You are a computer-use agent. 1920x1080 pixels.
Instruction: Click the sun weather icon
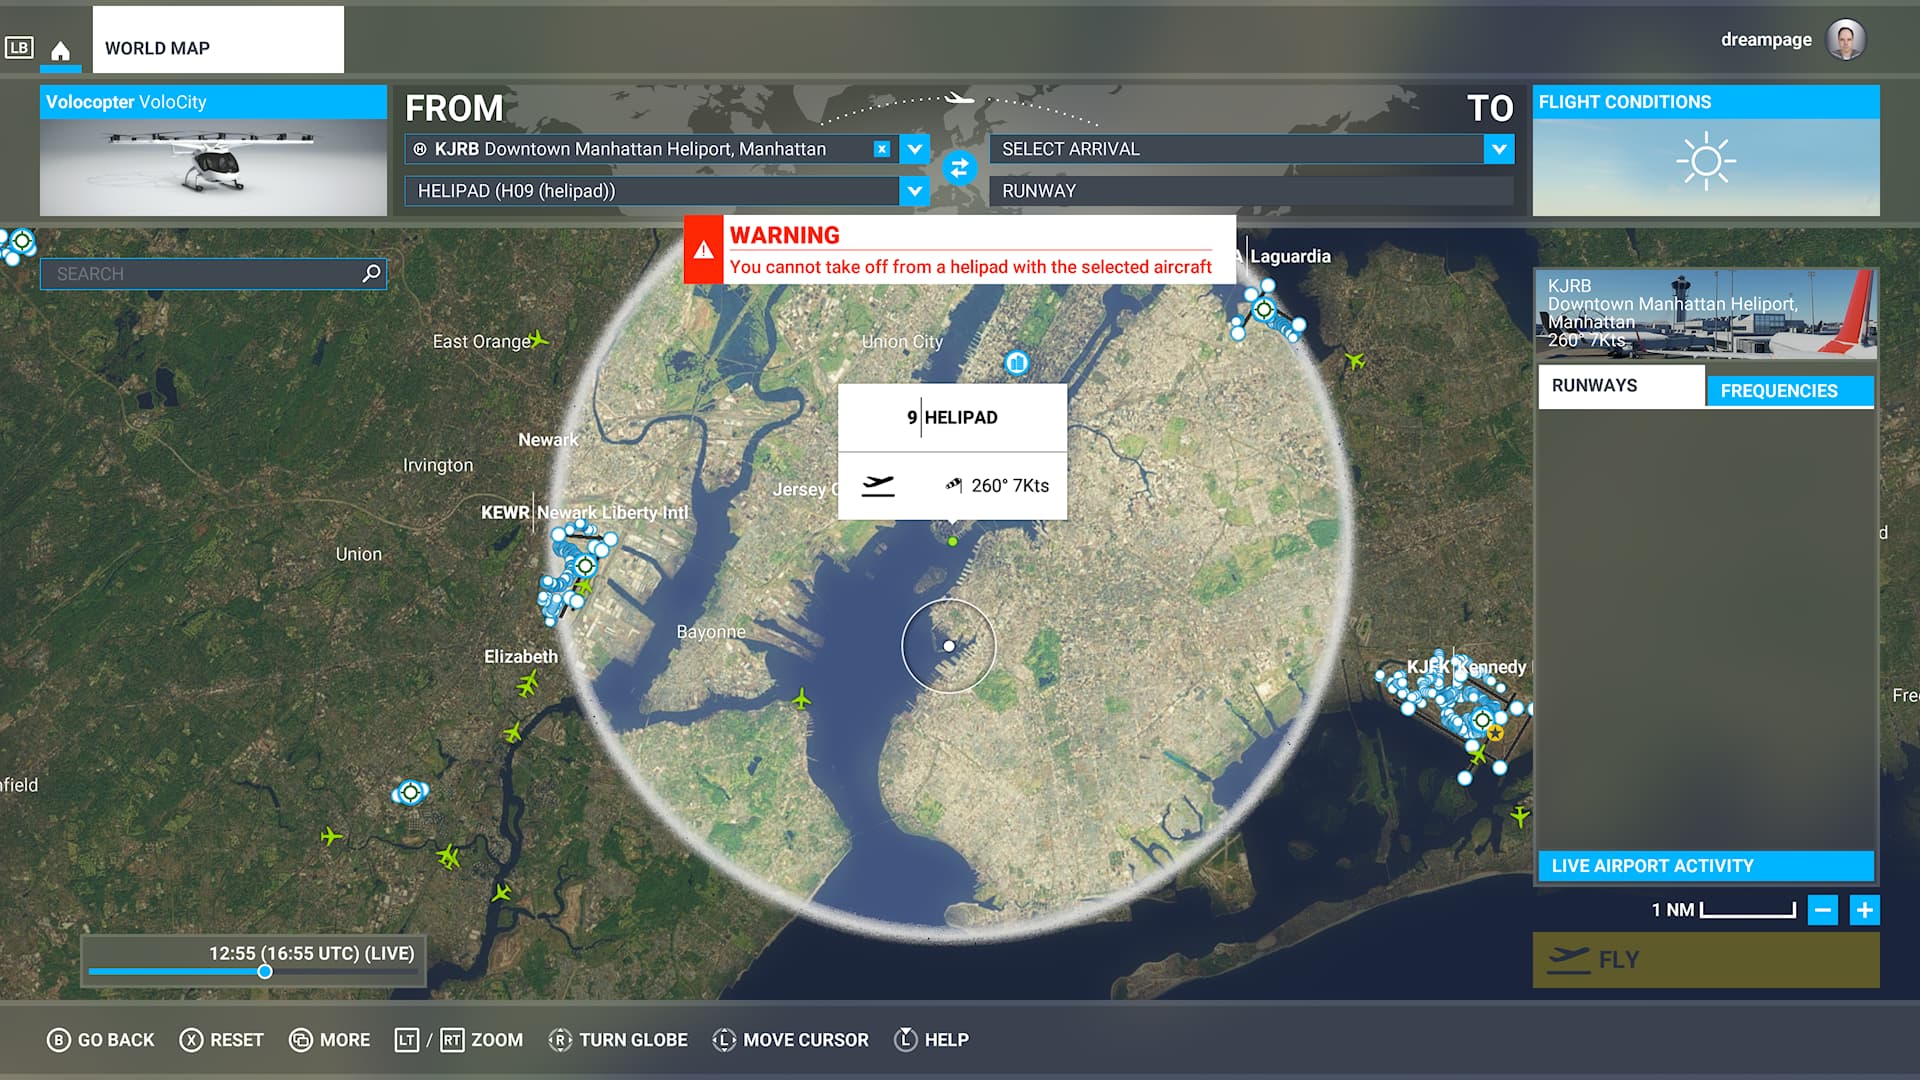pyautogui.click(x=1706, y=161)
